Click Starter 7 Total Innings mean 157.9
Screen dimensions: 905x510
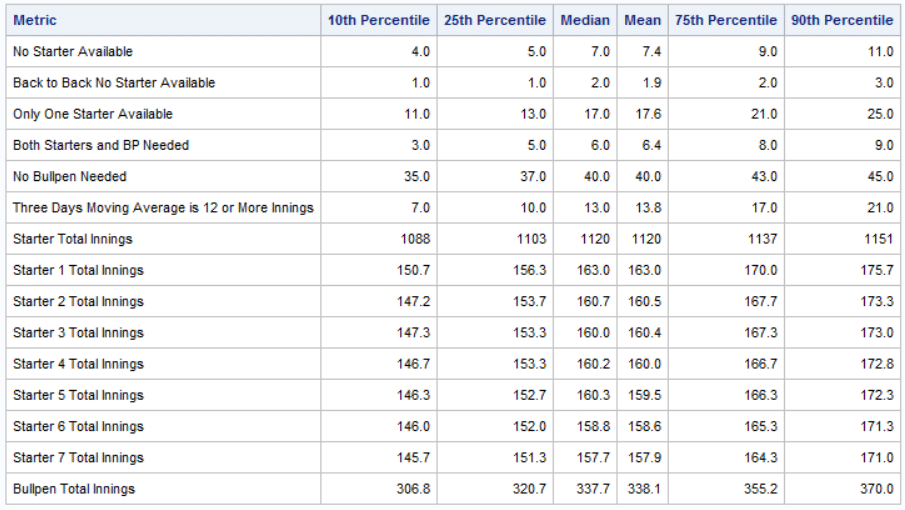645,457
